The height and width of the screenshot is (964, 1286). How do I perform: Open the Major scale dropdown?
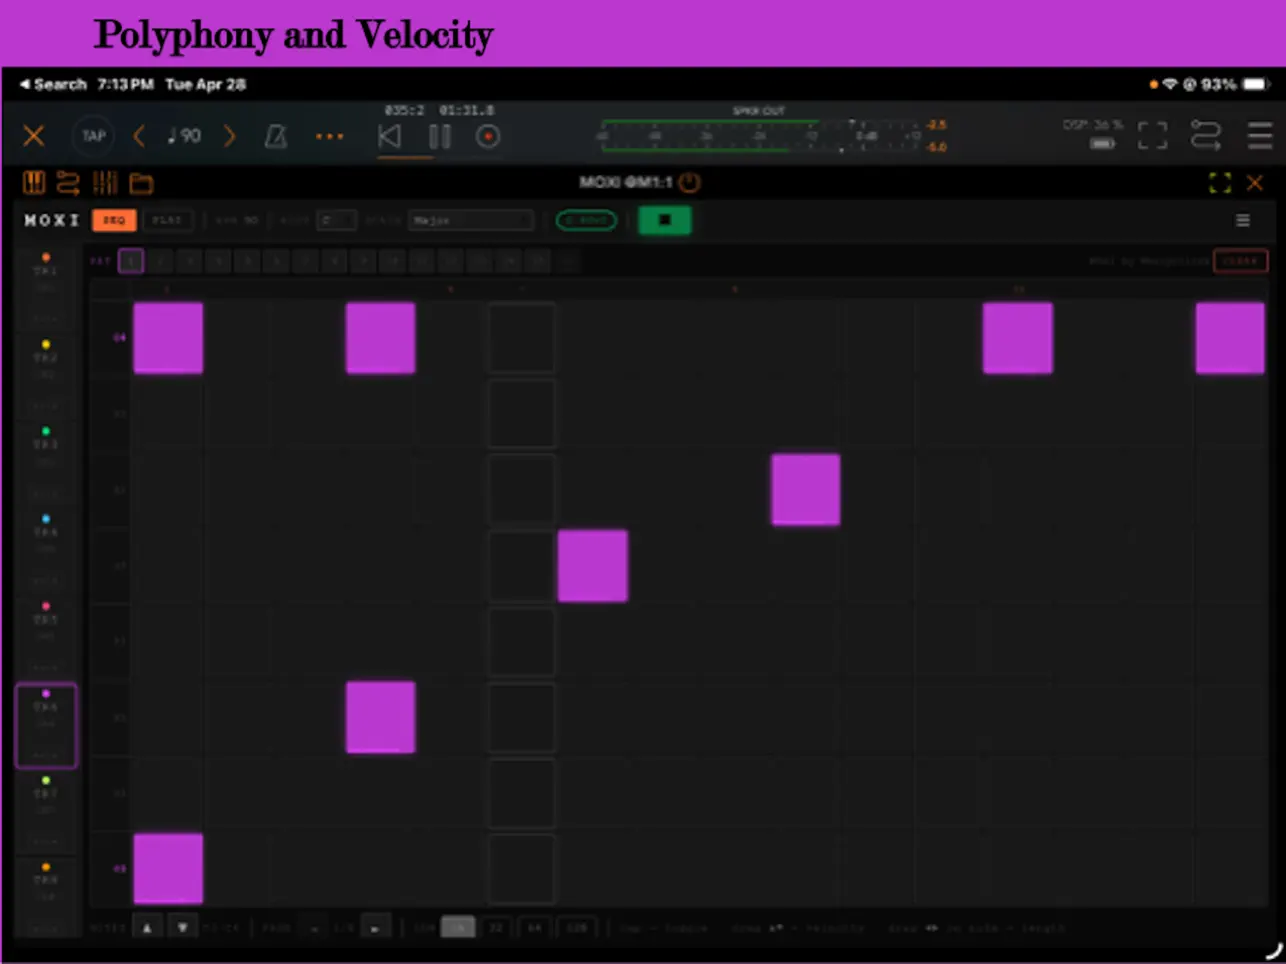click(x=470, y=220)
